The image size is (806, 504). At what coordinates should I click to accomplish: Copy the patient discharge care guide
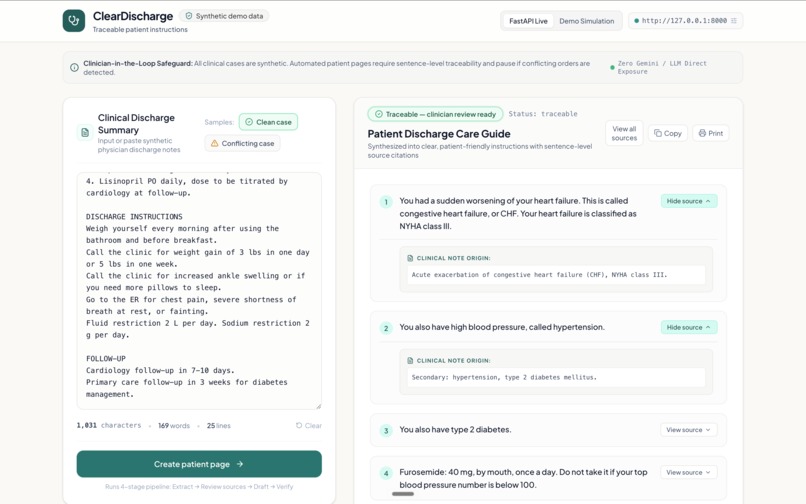coord(668,133)
